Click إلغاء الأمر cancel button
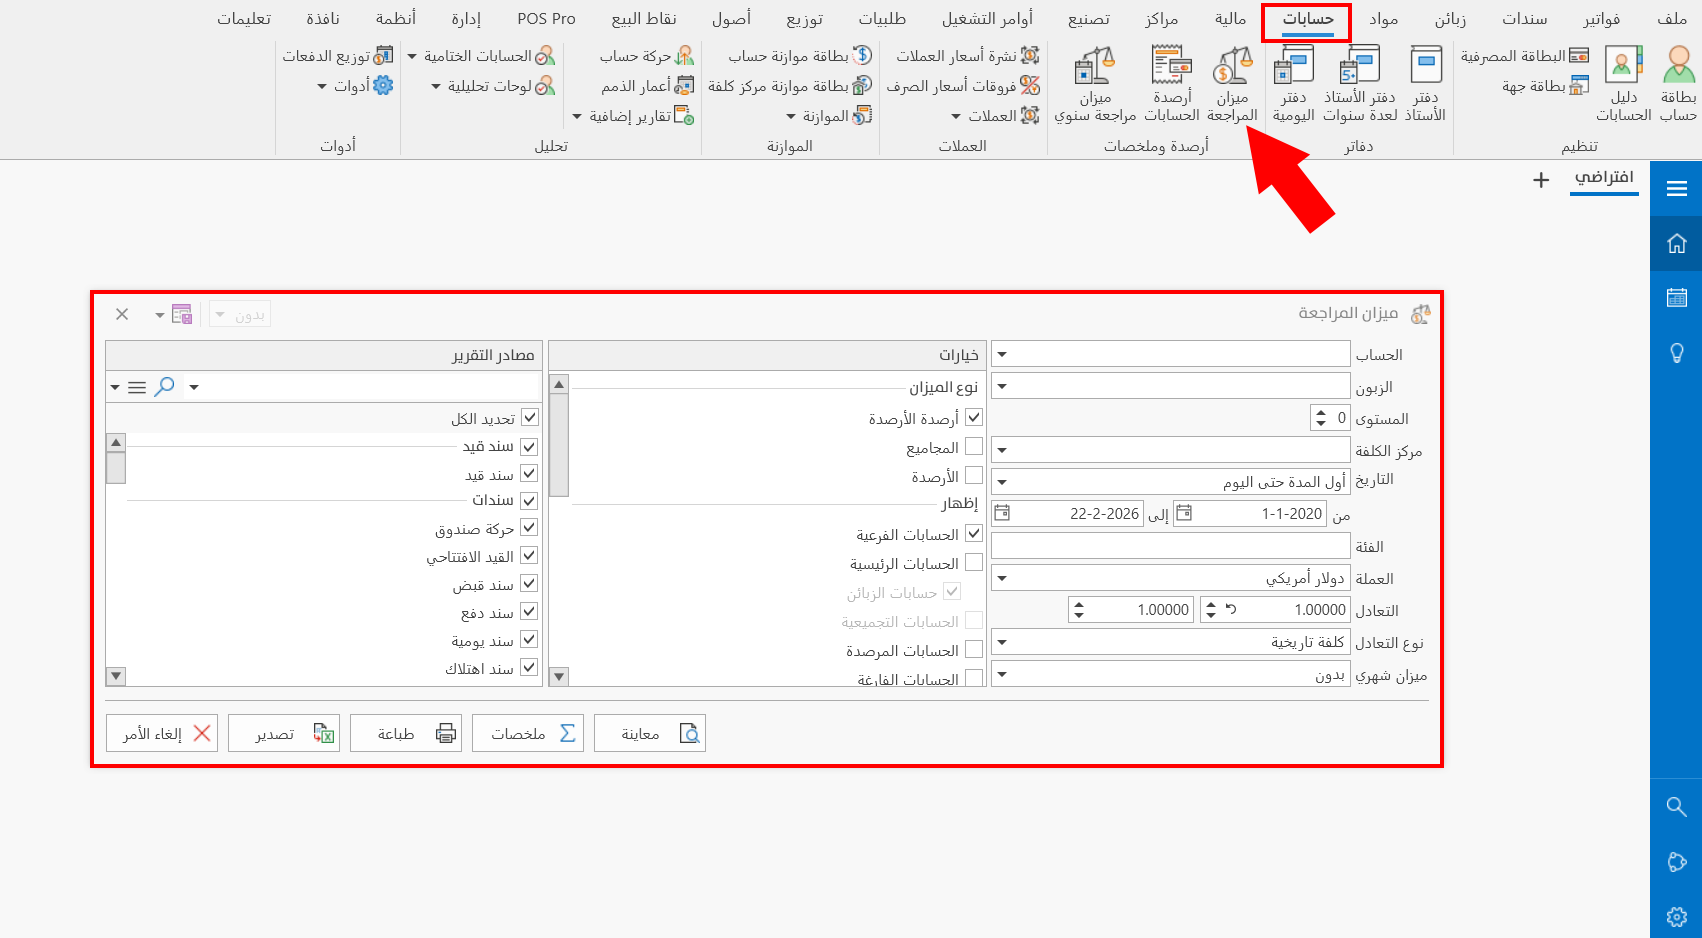 [x=162, y=733]
